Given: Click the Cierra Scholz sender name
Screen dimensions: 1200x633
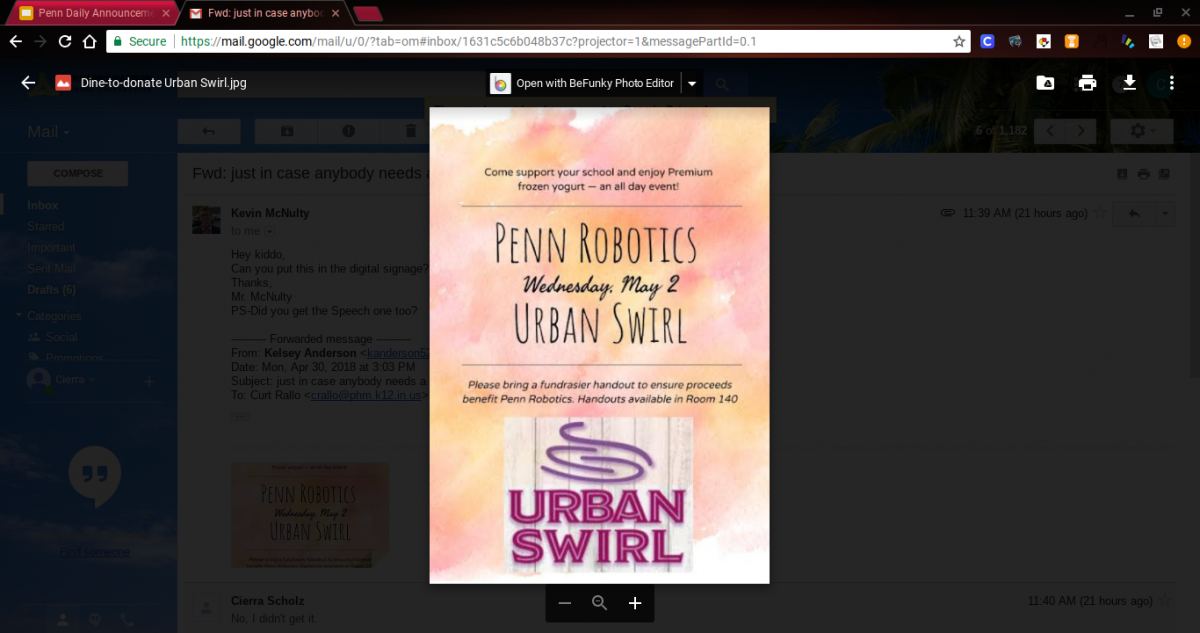Looking at the screenshot, I should click(268, 601).
